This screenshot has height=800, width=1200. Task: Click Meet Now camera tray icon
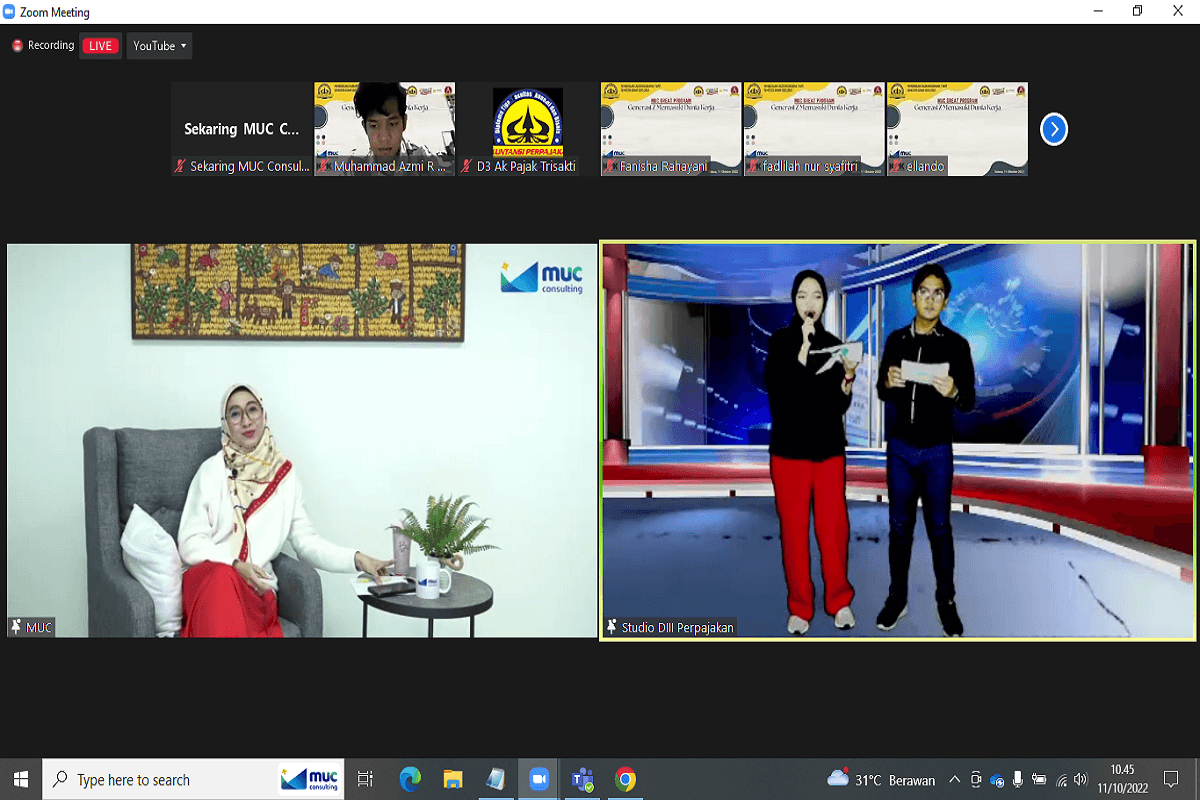[x=975, y=779]
